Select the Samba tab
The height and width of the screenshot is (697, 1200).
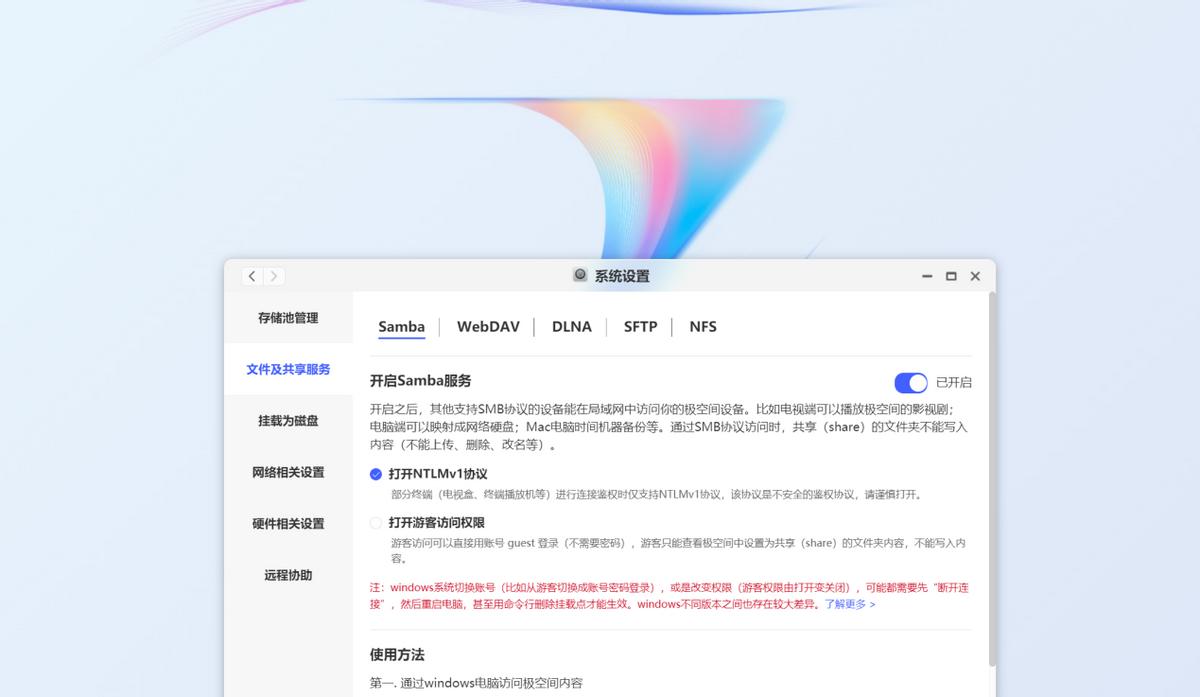[x=401, y=326]
